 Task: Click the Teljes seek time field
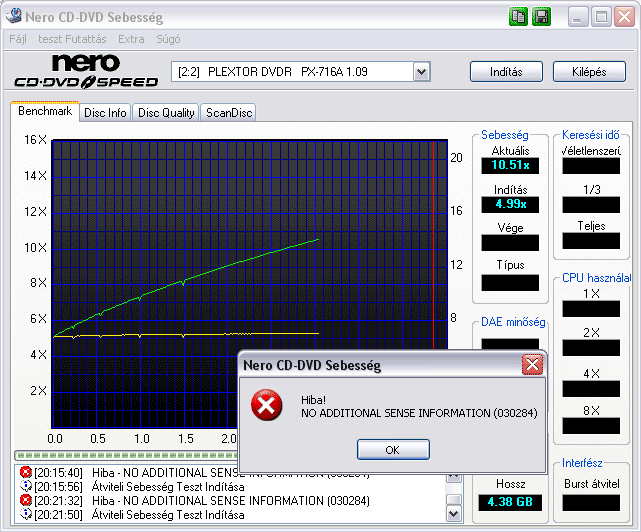click(x=591, y=241)
